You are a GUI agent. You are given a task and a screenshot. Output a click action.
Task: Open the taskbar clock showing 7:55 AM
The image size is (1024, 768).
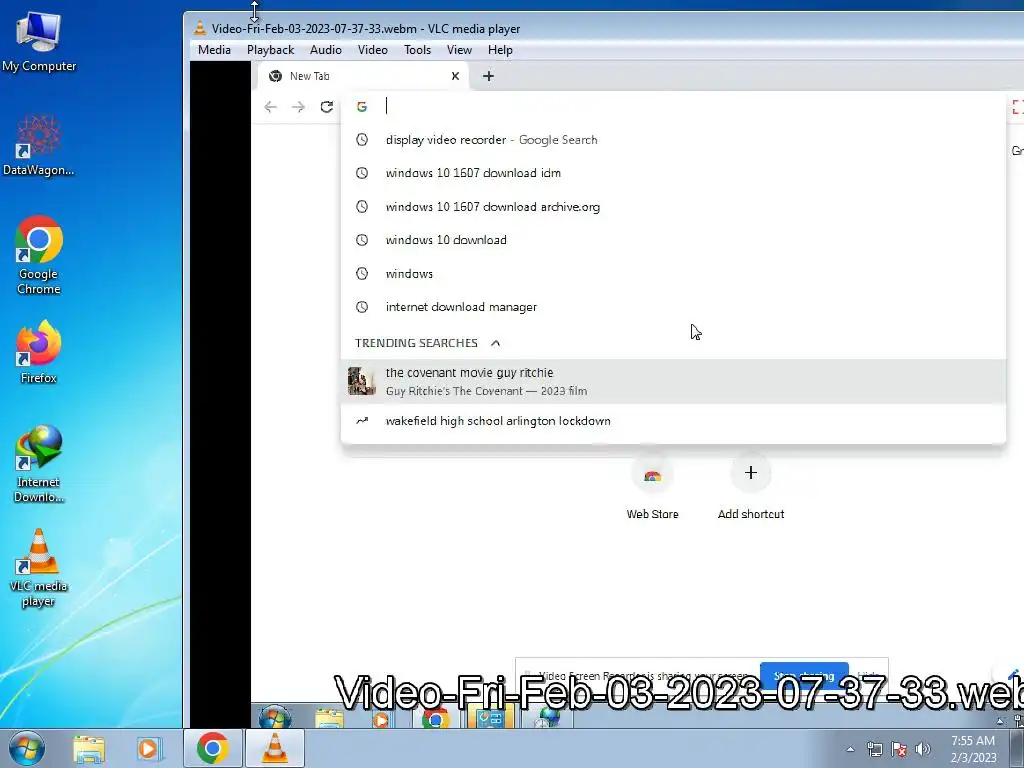coord(973,749)
